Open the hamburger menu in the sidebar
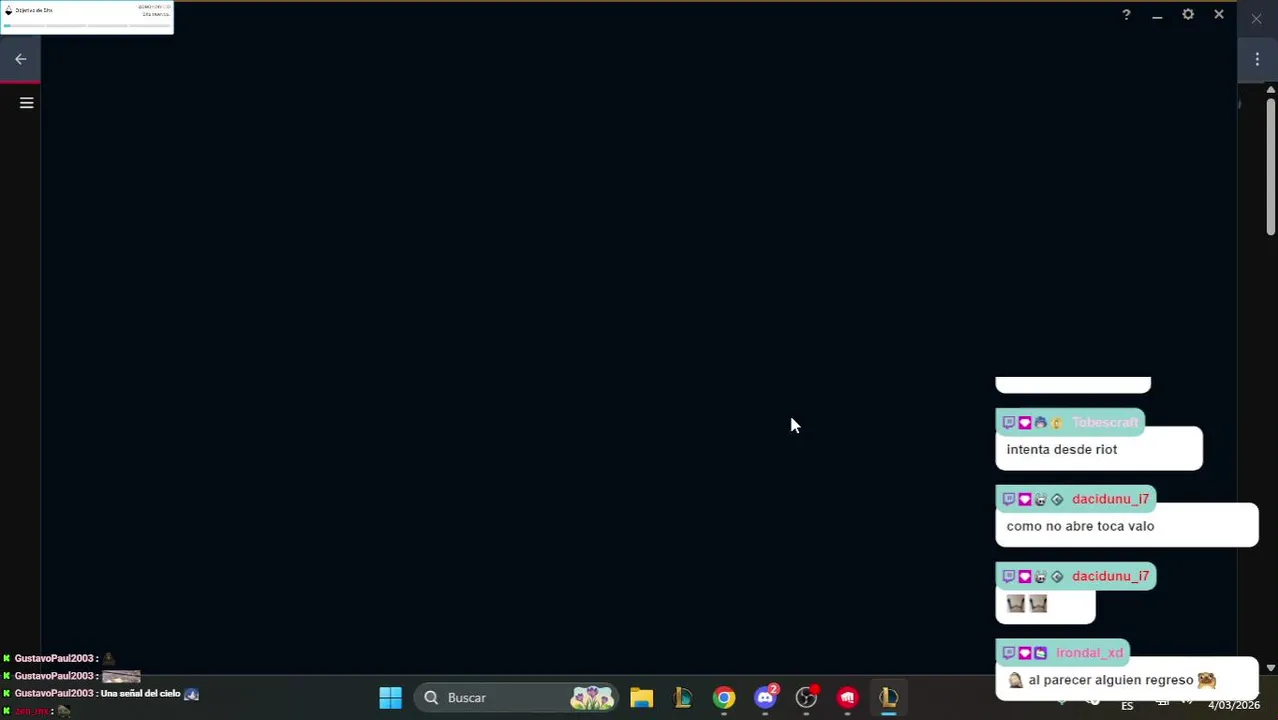The image size is (1278, 720). [27, 103]
